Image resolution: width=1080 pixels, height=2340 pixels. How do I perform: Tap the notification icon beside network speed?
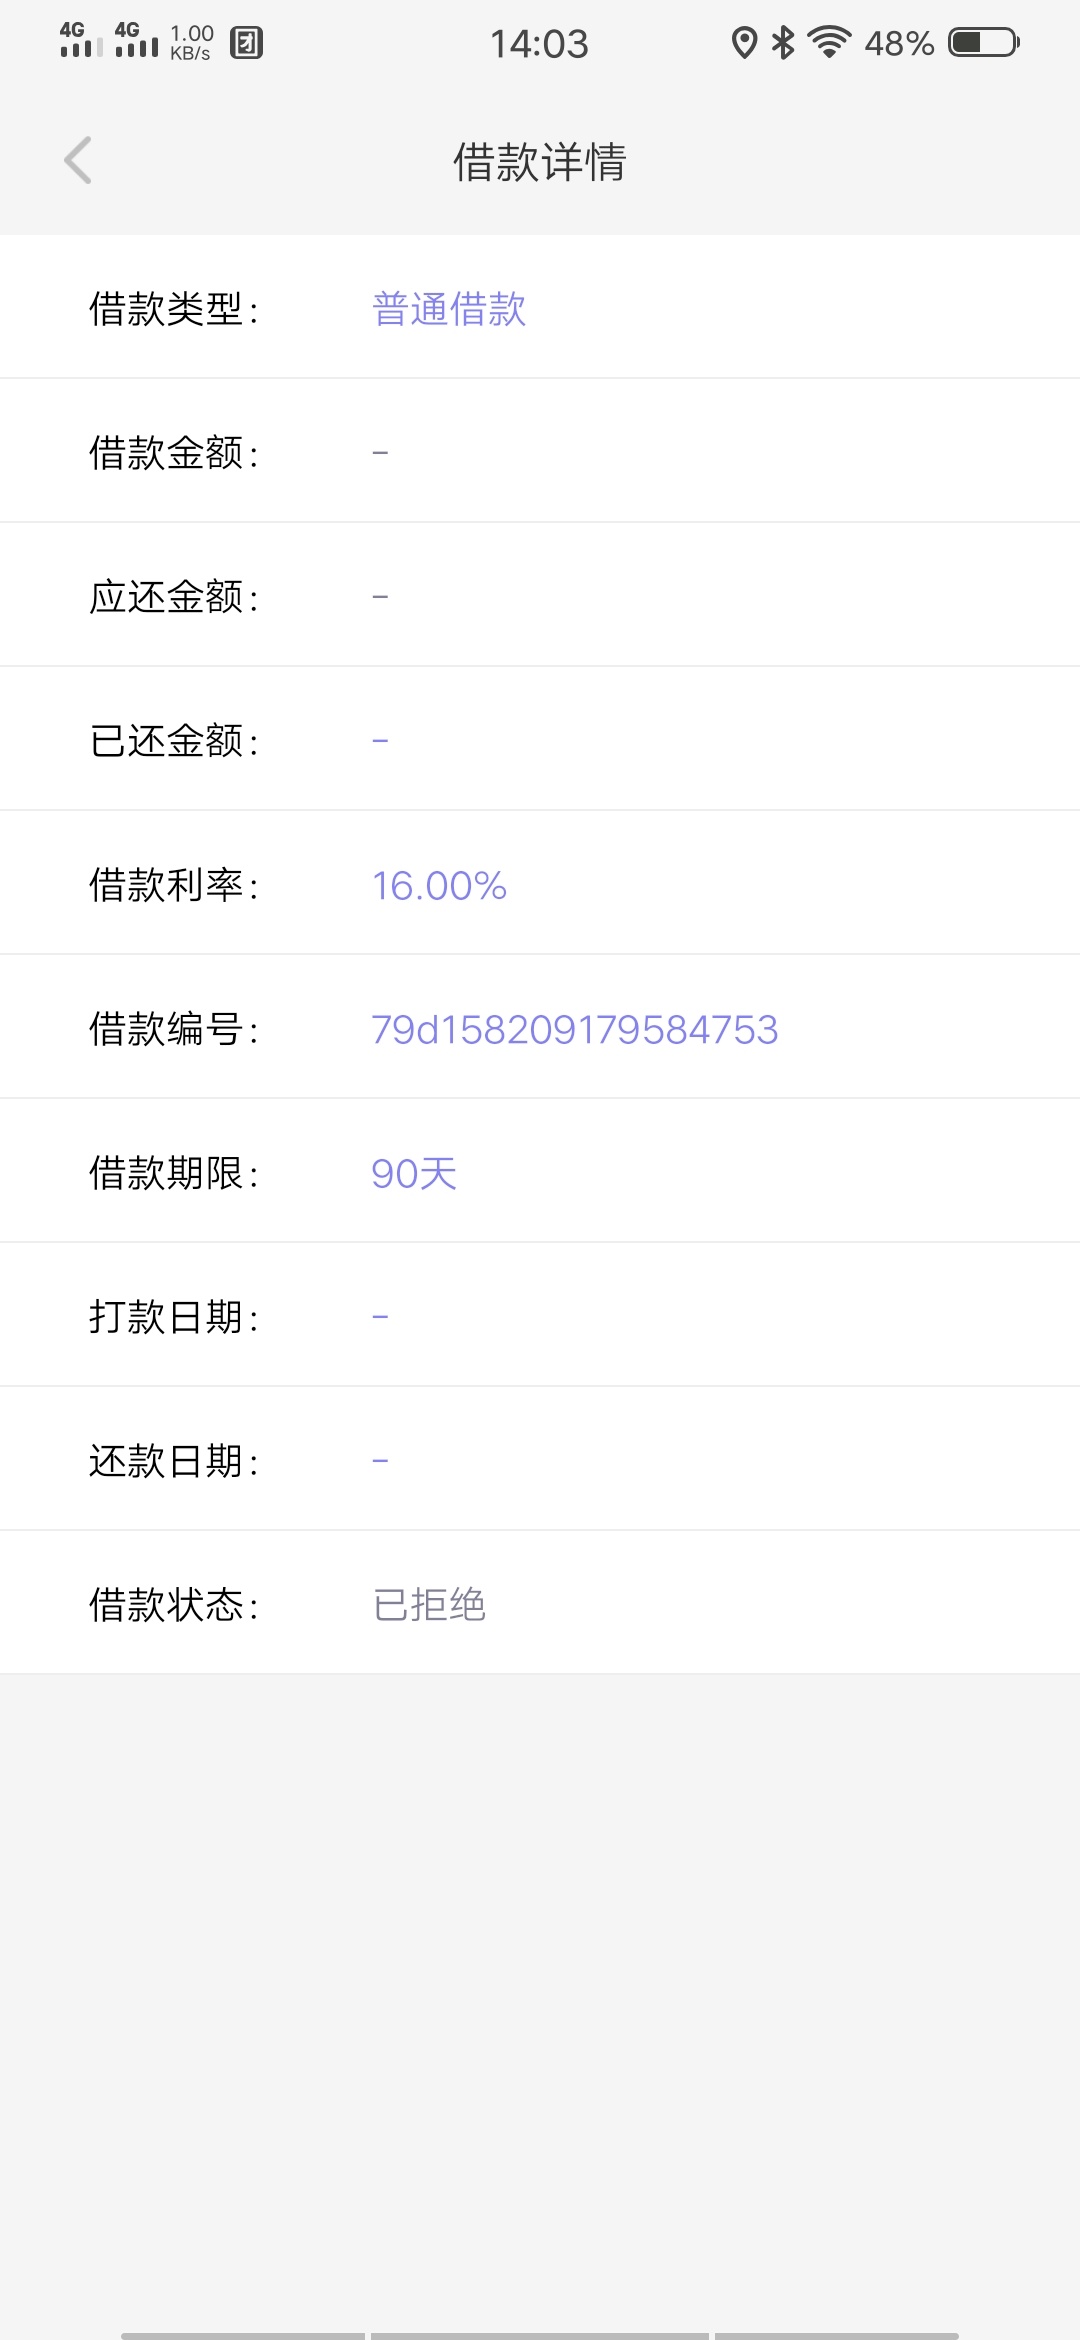(246, 43)
